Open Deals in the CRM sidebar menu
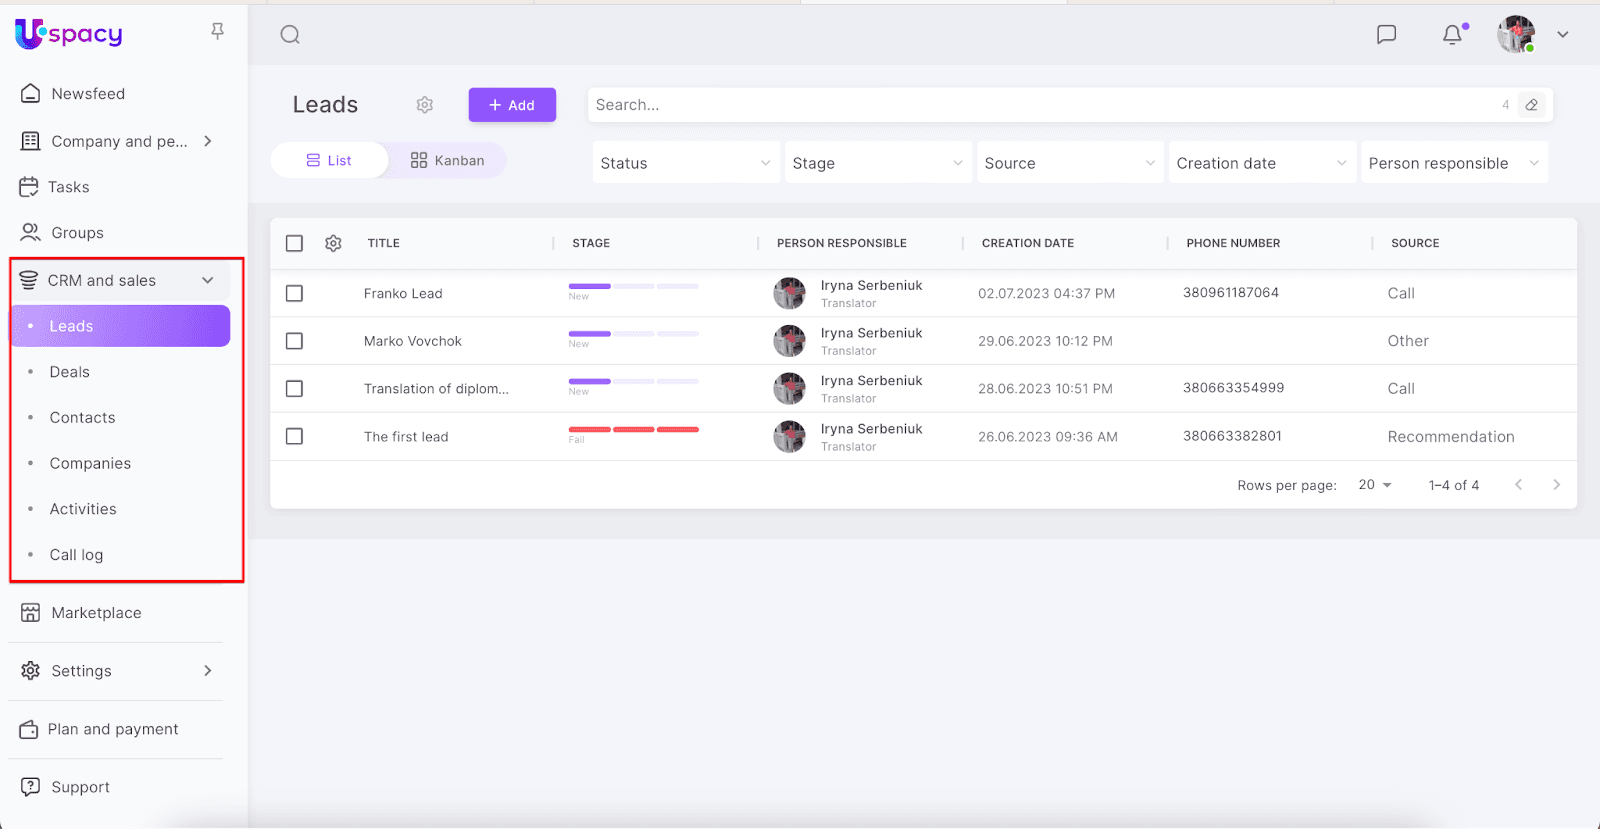The width and height of the screenshot is (1600, 829). tap(70, 372)
